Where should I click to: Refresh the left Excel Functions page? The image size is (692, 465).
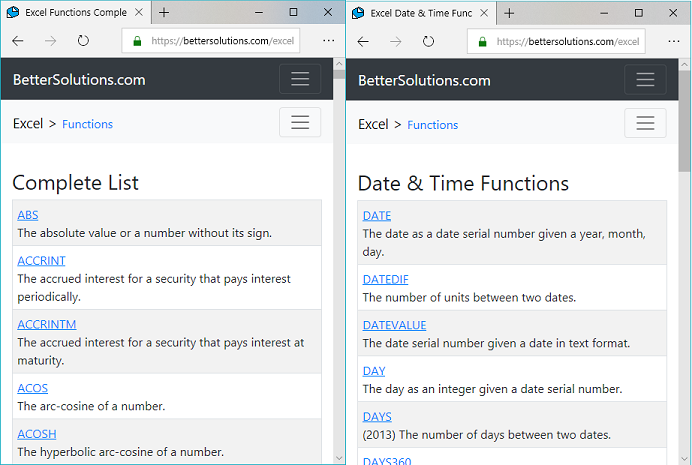point(83,41)
